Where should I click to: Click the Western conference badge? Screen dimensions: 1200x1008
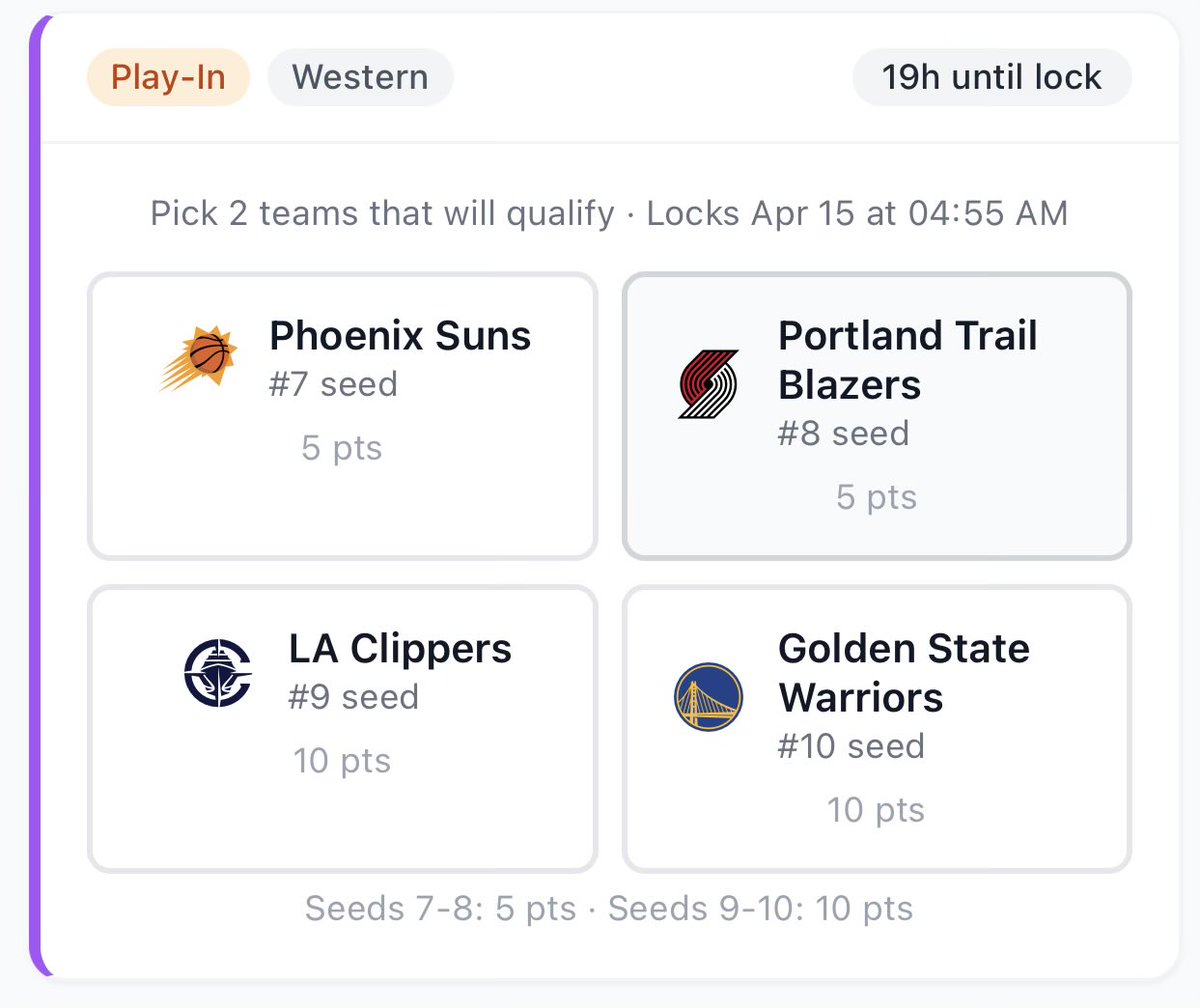tap(360, 77)
